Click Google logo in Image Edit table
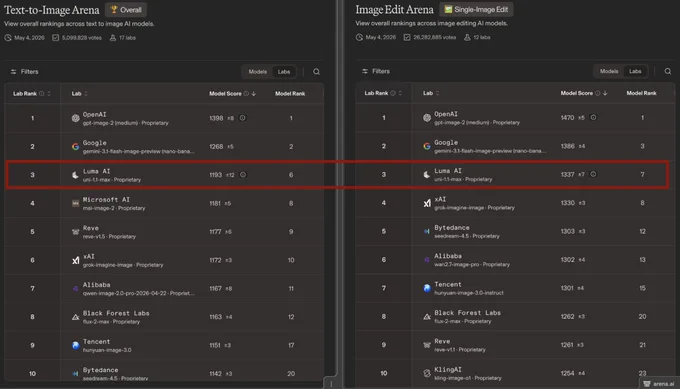680x389 pixels. click(x=427, y=146)
